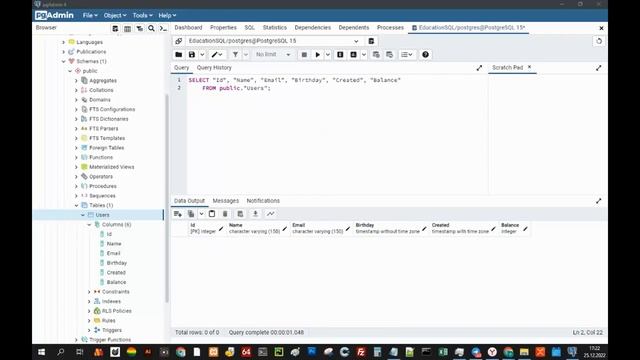Open Query Tool icon in Browser panel
This screenshot has width=640, height=360.
pos(116,28)
